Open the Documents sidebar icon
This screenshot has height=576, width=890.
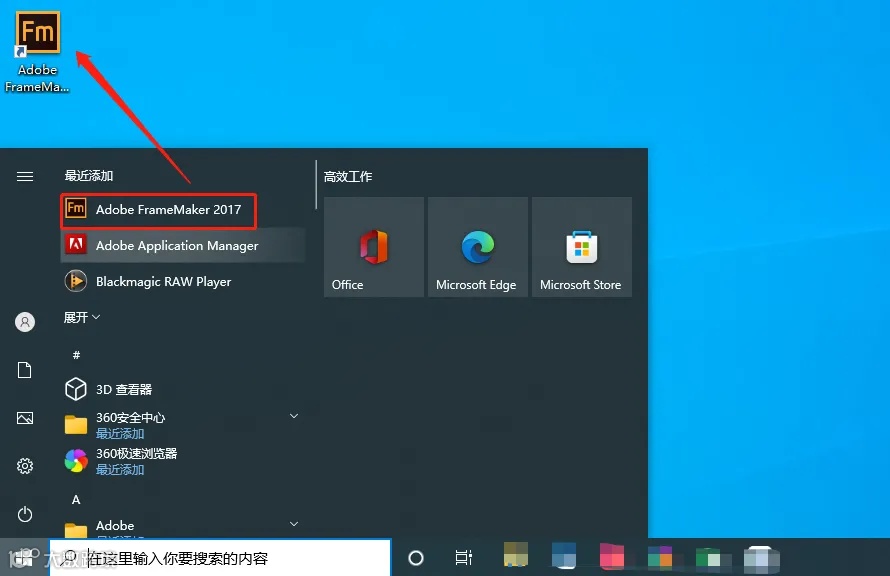pos(25,370)
